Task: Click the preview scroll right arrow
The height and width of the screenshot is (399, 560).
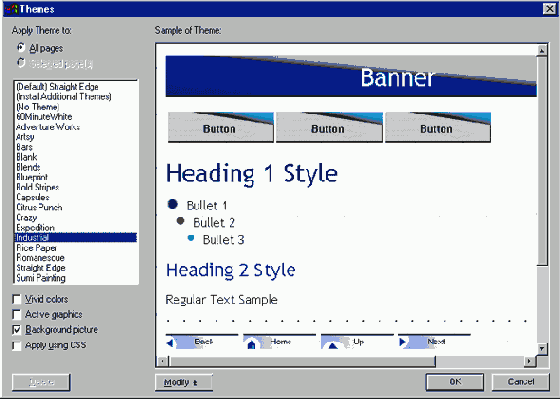Action: [x=529, y=361]
